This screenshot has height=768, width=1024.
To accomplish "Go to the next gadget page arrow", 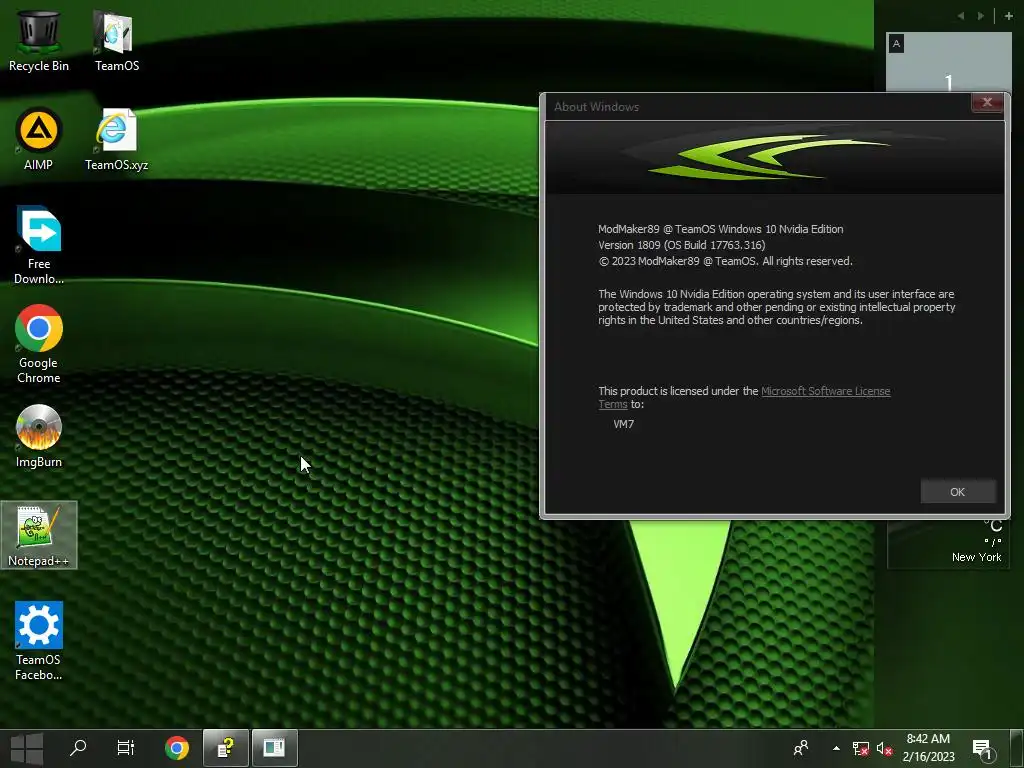I will [x=980, y=16].
